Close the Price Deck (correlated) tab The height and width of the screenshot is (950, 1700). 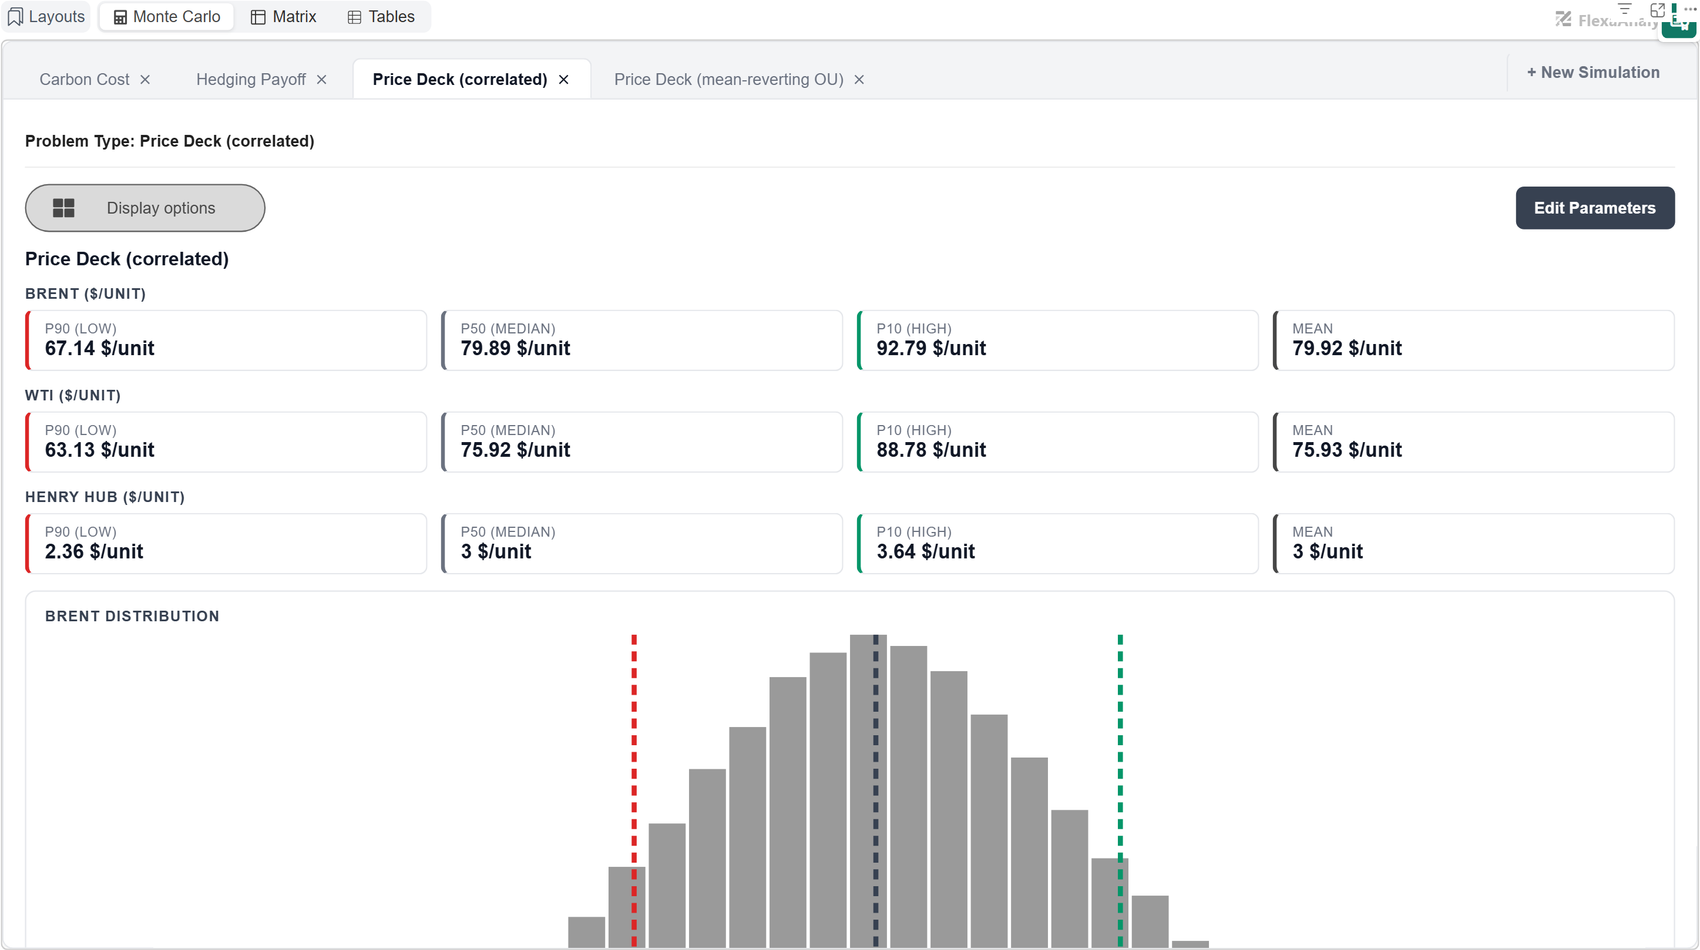tap(564, 80)
